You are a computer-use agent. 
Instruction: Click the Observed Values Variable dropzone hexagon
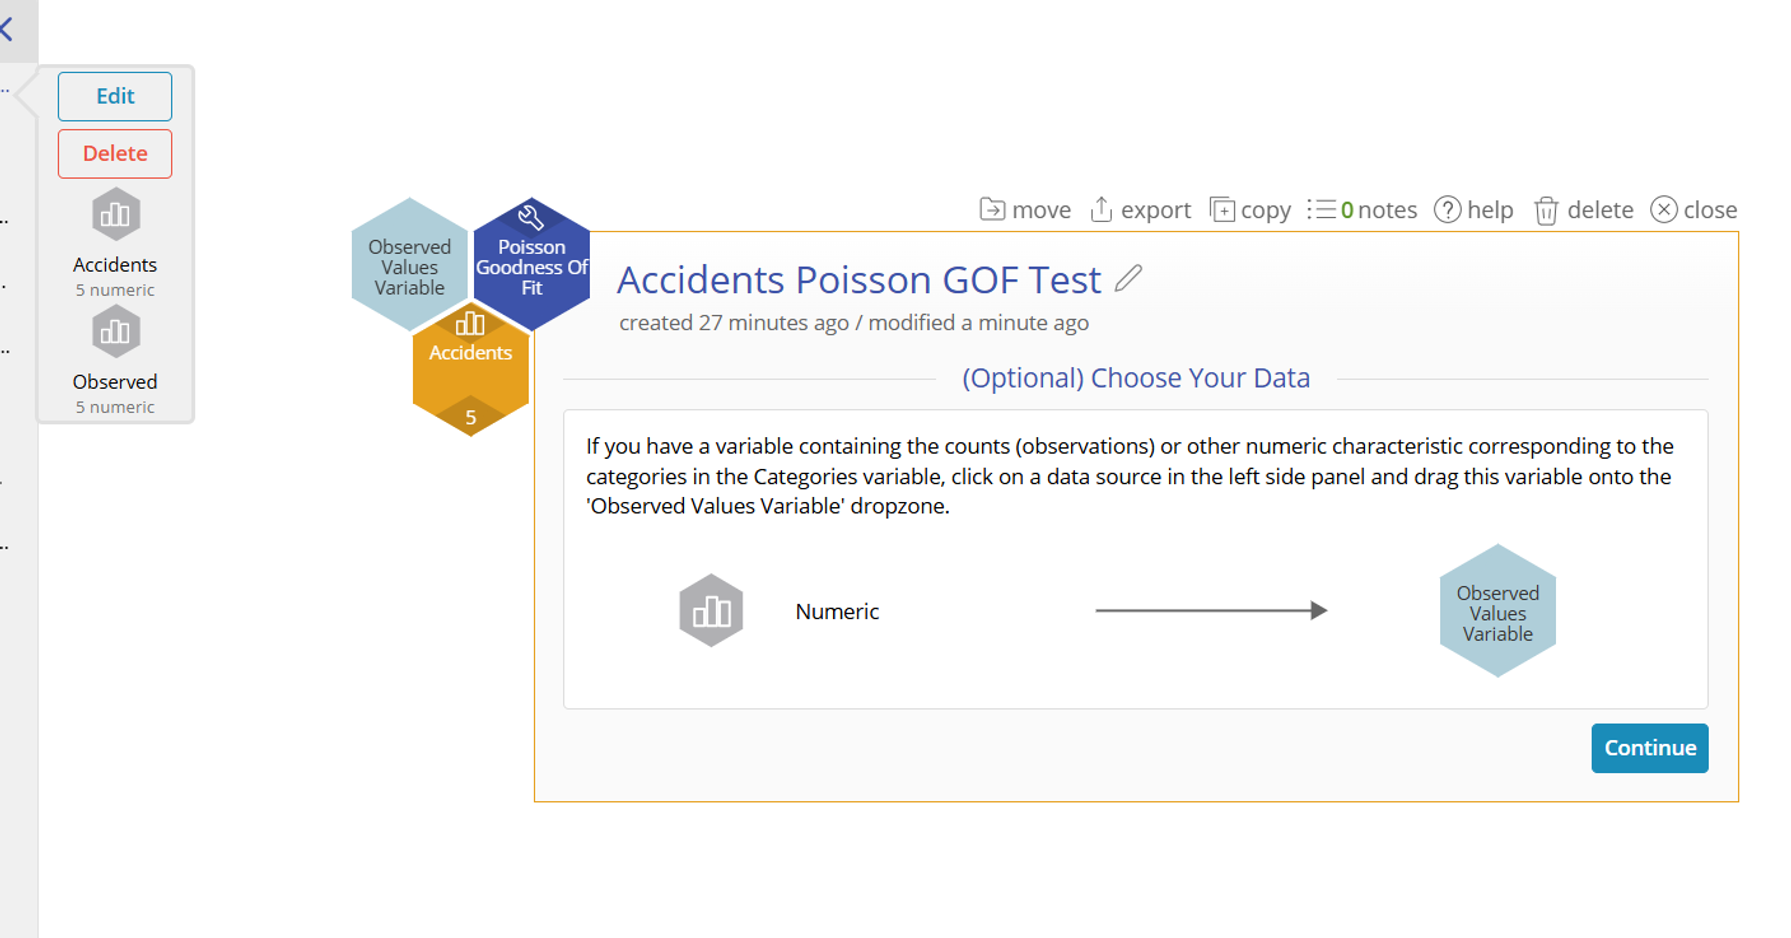(x=1497, y=611)
